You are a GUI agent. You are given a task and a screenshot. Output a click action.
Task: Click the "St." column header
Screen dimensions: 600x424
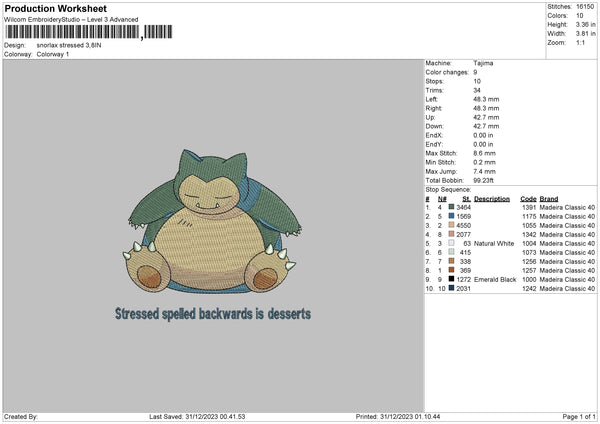coord(466,199)
